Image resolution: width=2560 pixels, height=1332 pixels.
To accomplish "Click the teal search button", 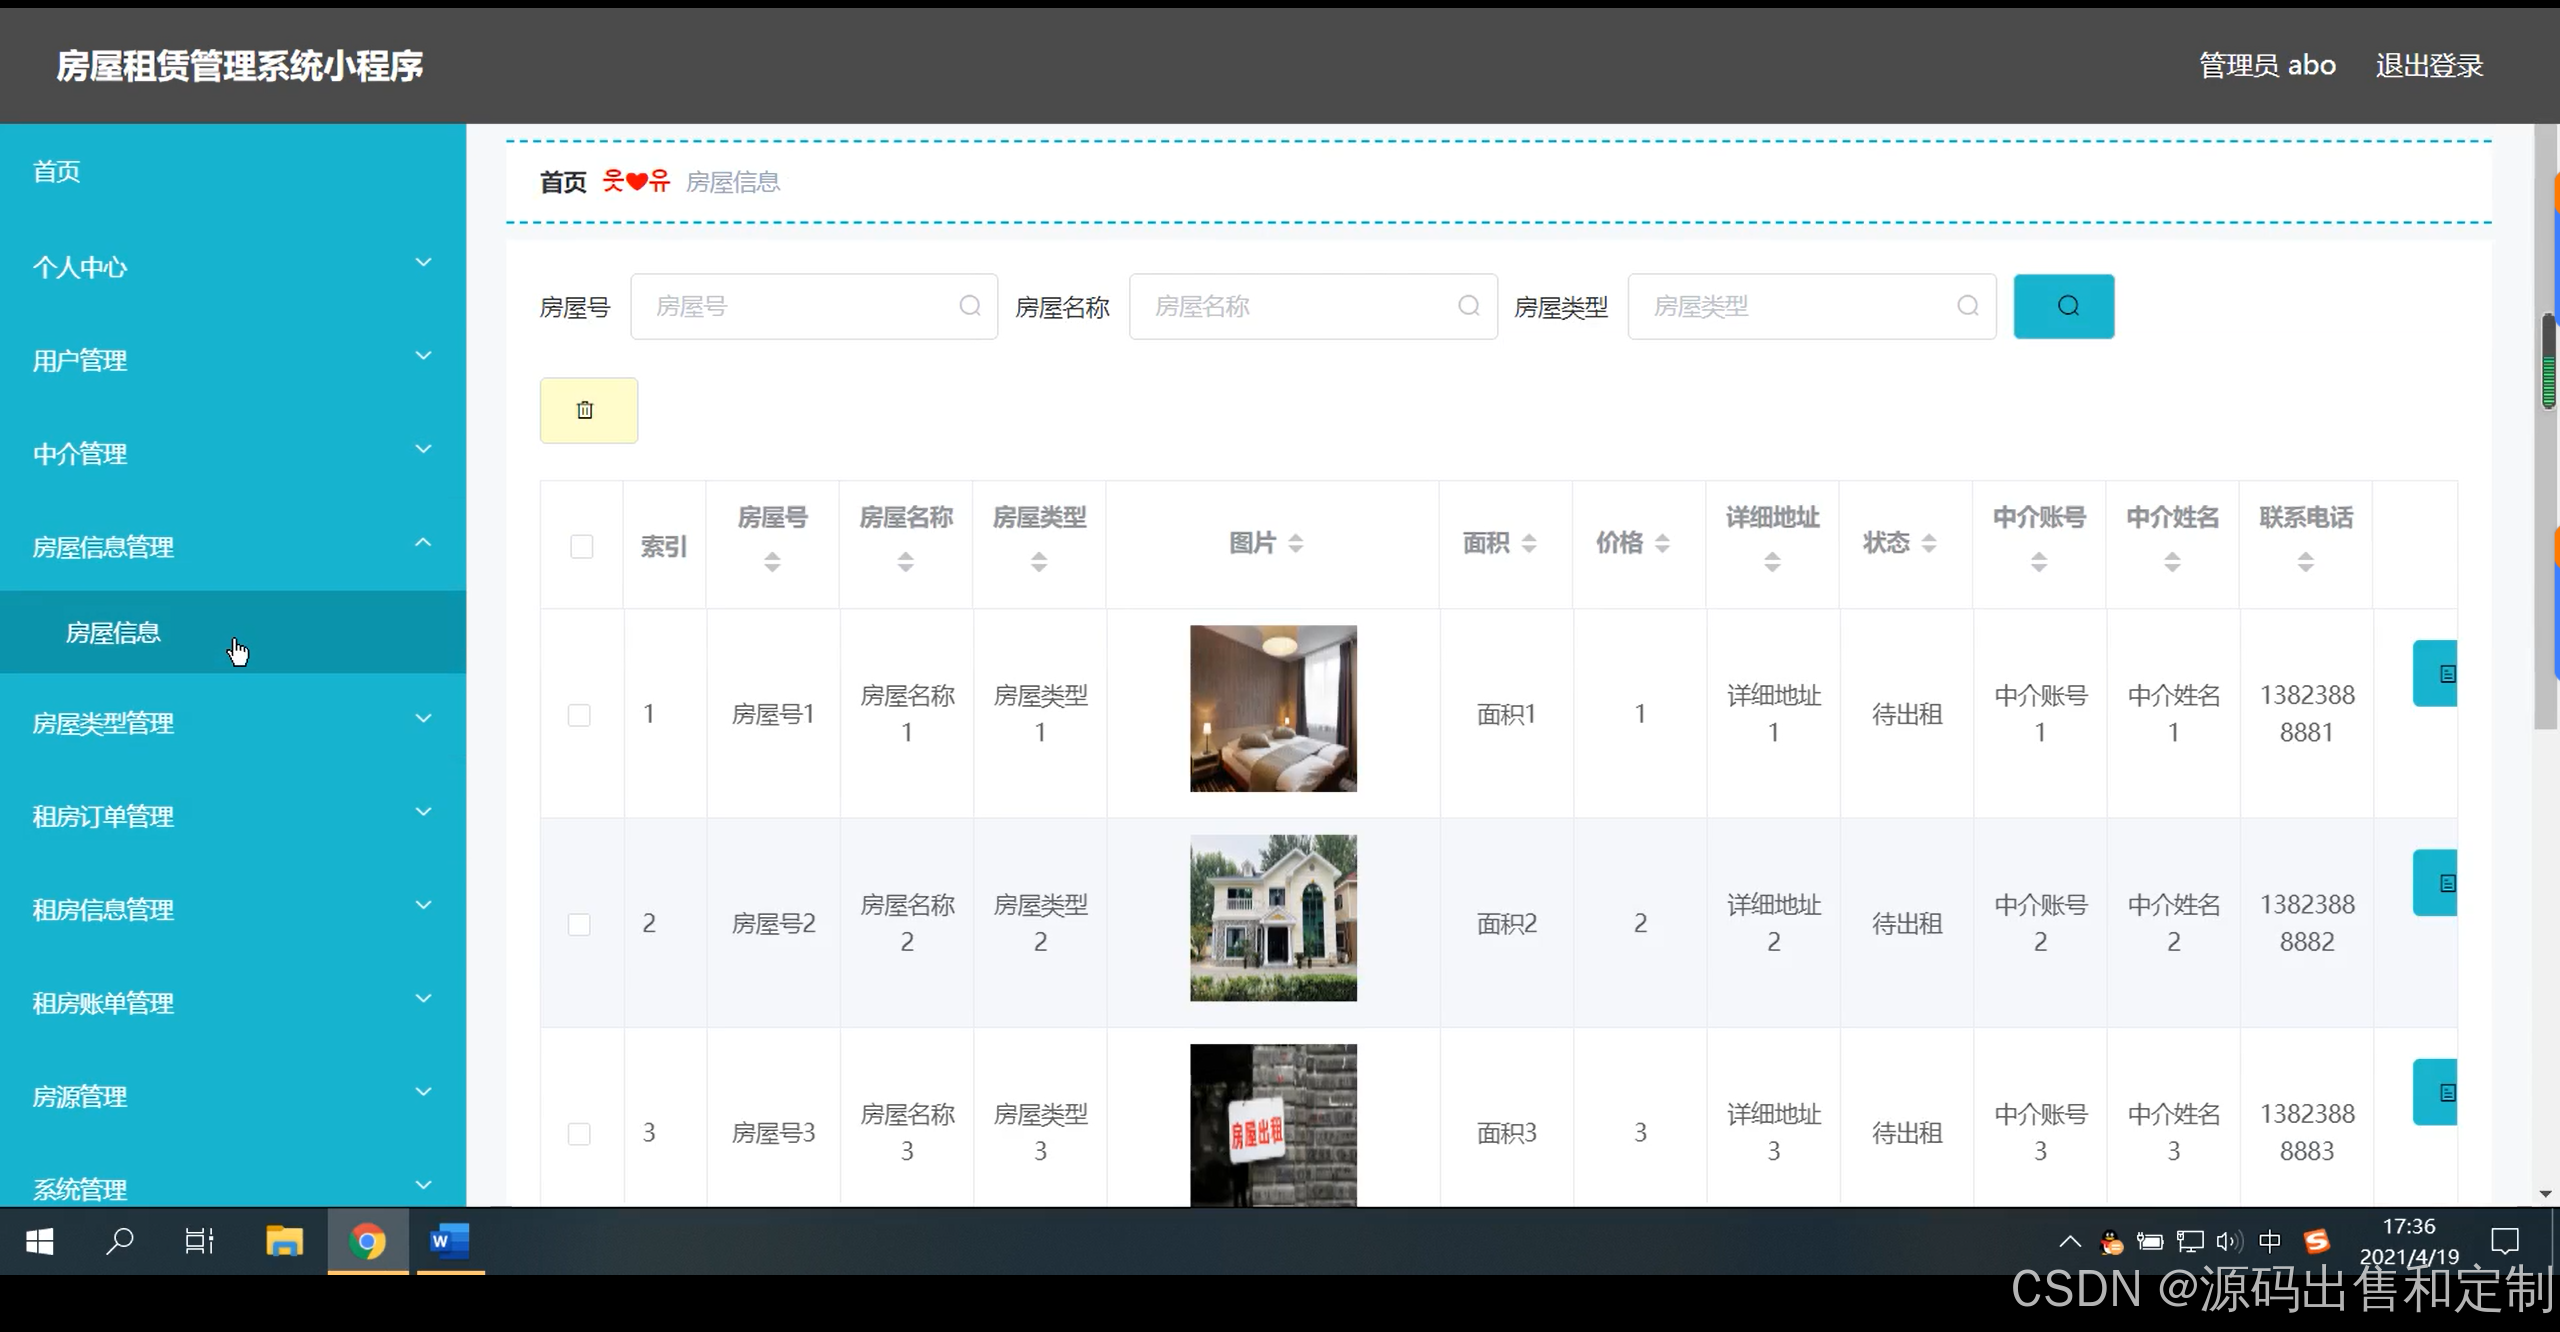I will pos(2063,306).
